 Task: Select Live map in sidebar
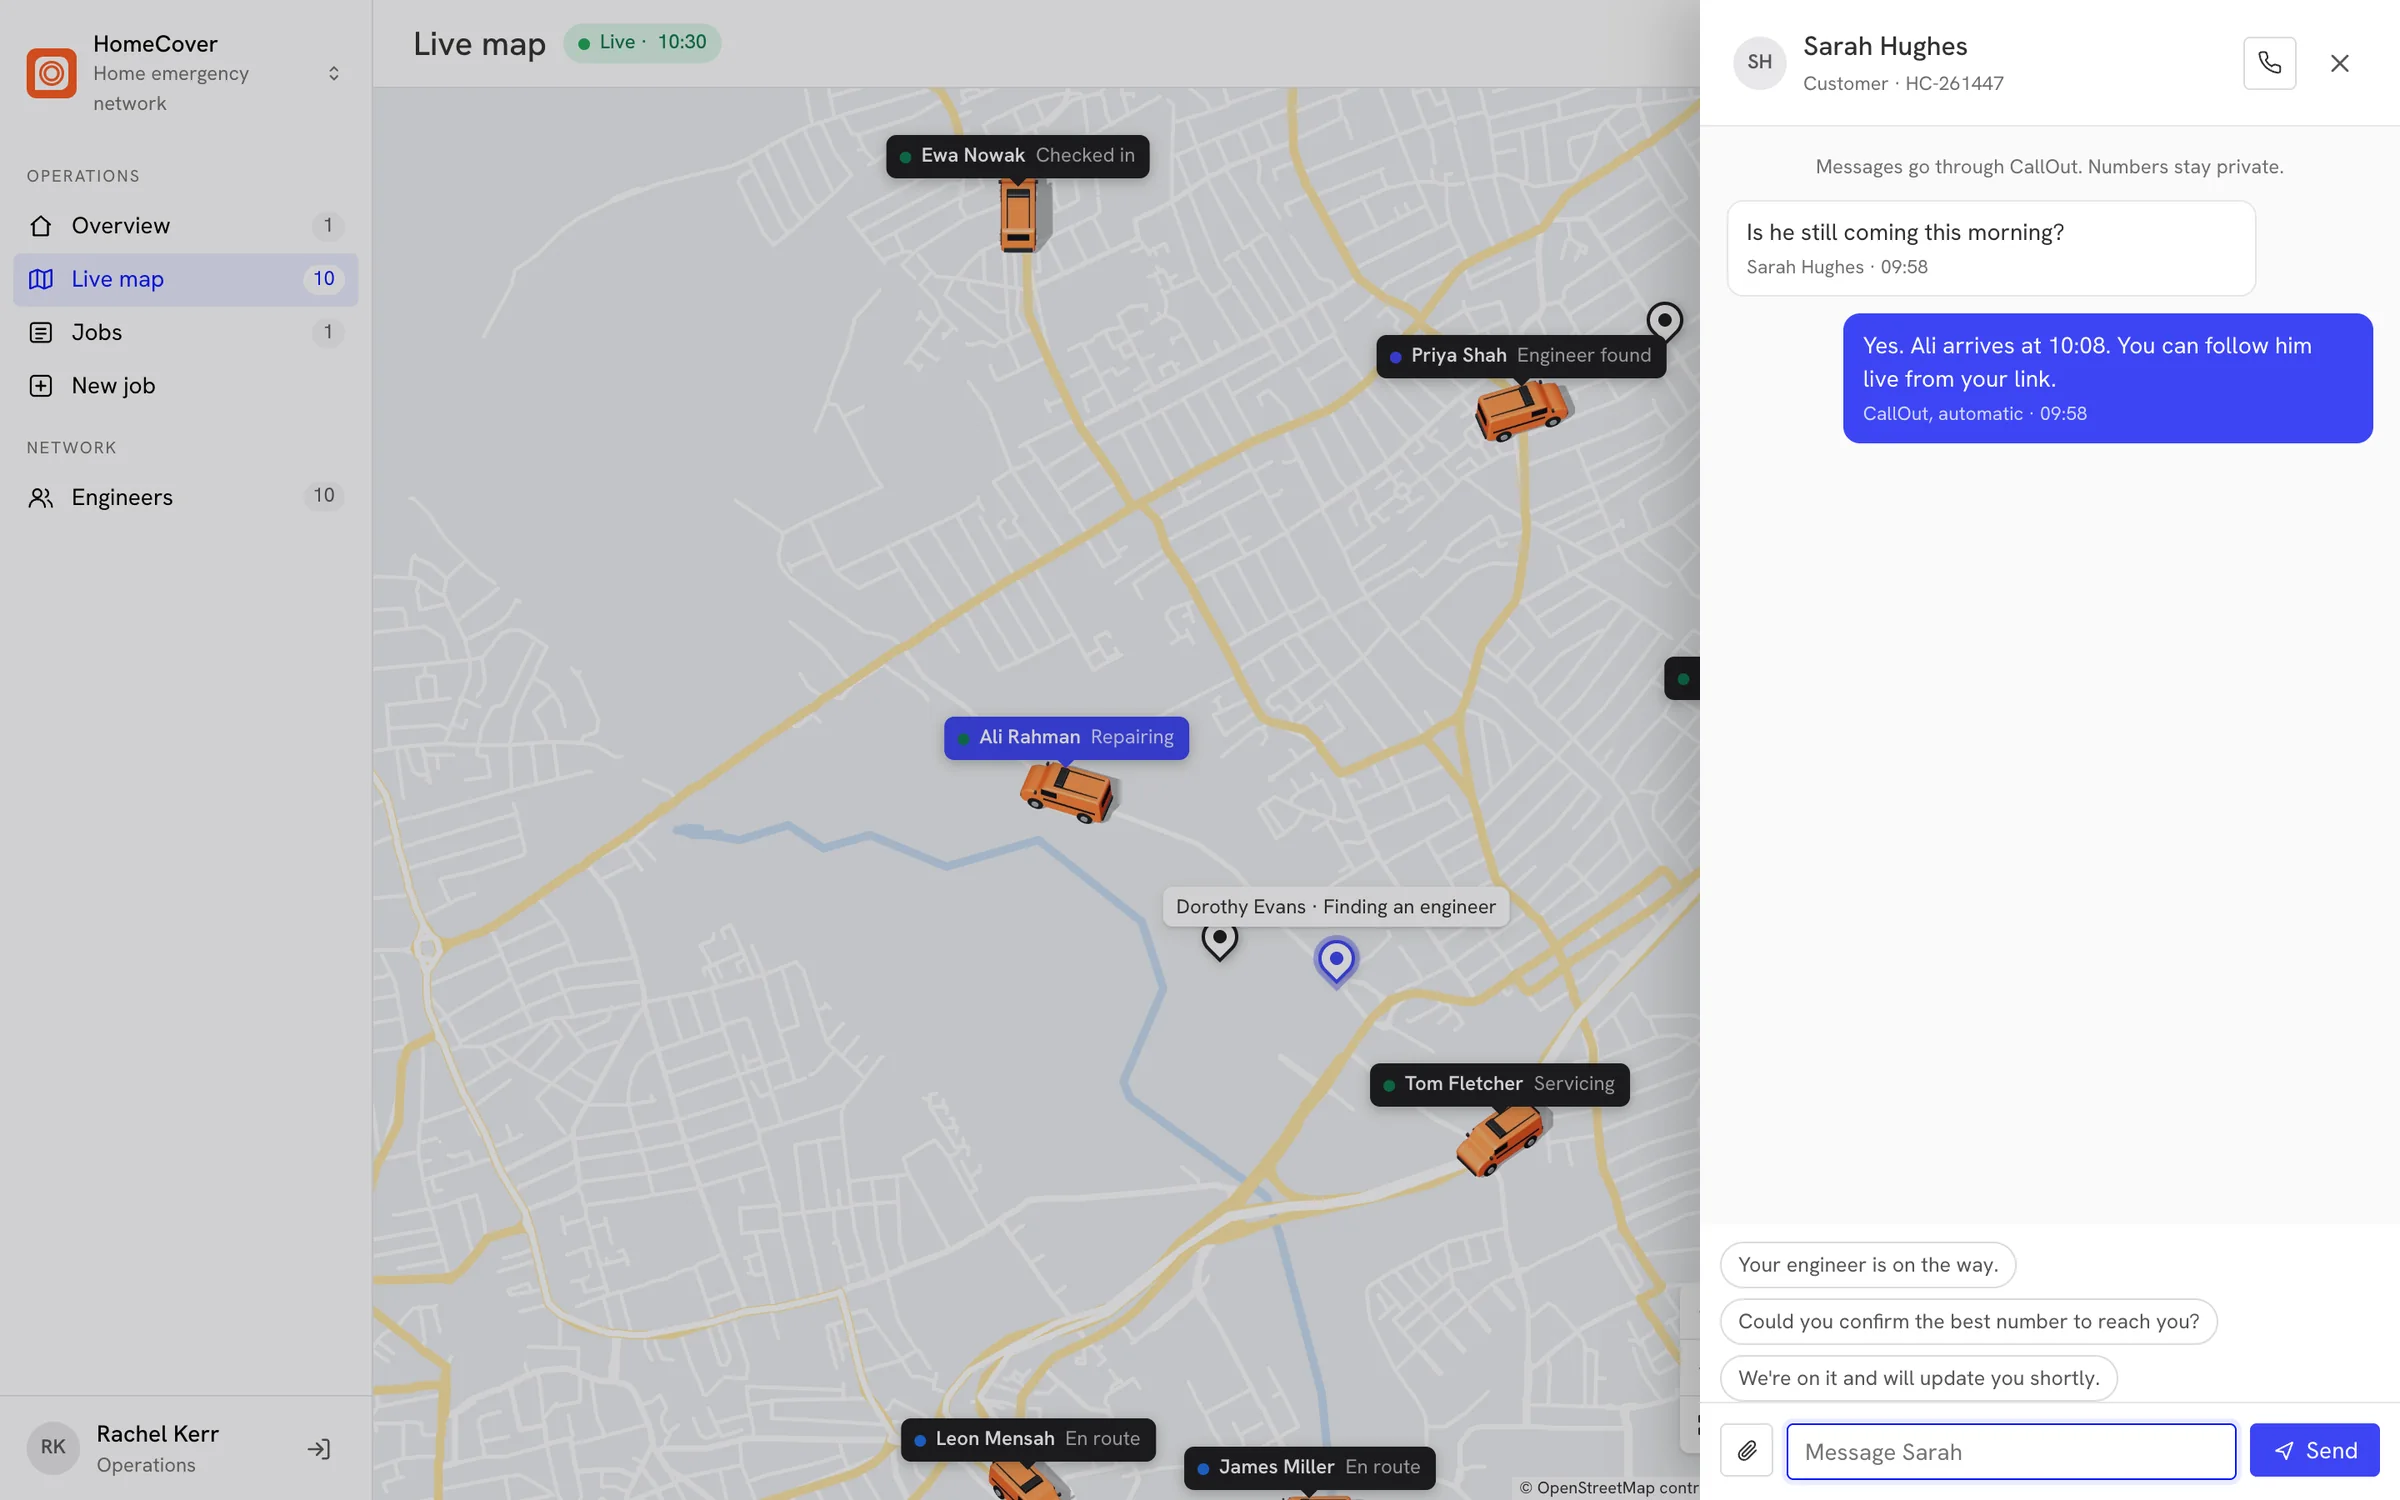pyautogui.click(x=186, y=279)
